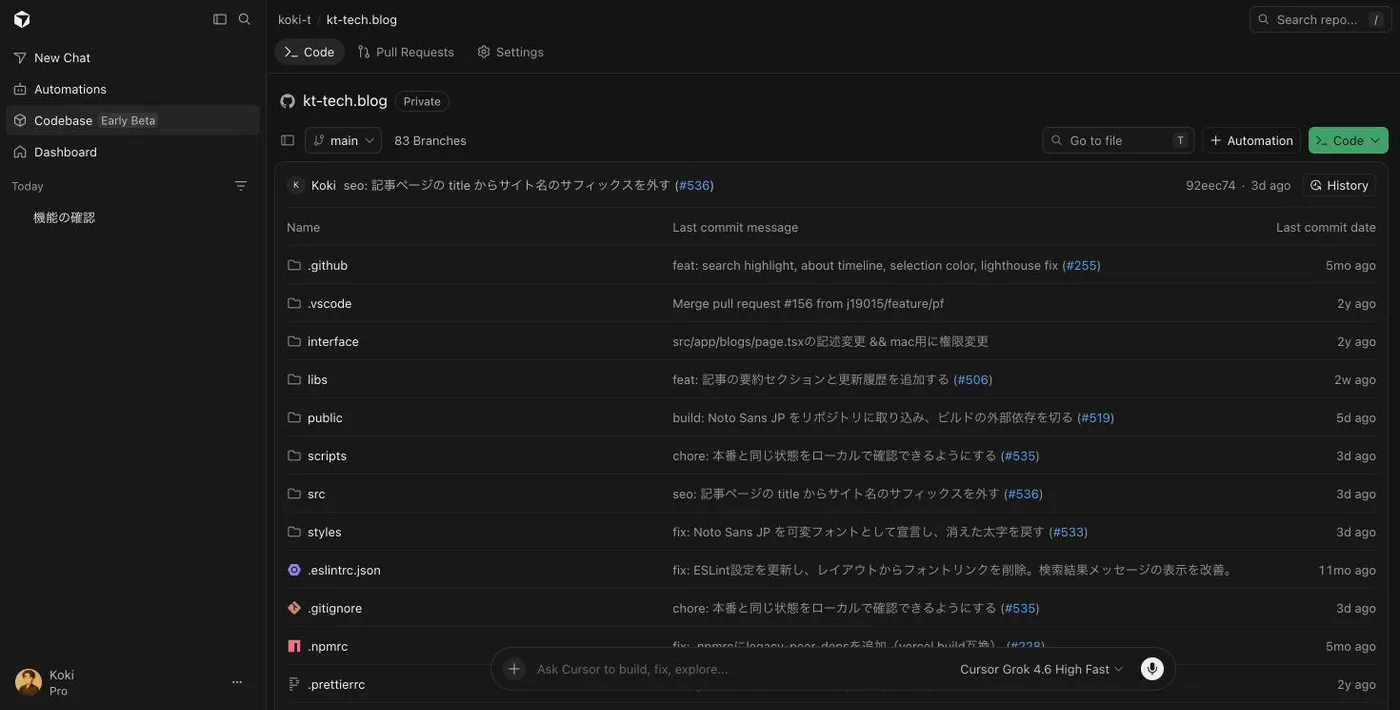Click the .vscode folder icon
The width and height of the screenshot is (1400, 710).
click(x=294, y=303)
